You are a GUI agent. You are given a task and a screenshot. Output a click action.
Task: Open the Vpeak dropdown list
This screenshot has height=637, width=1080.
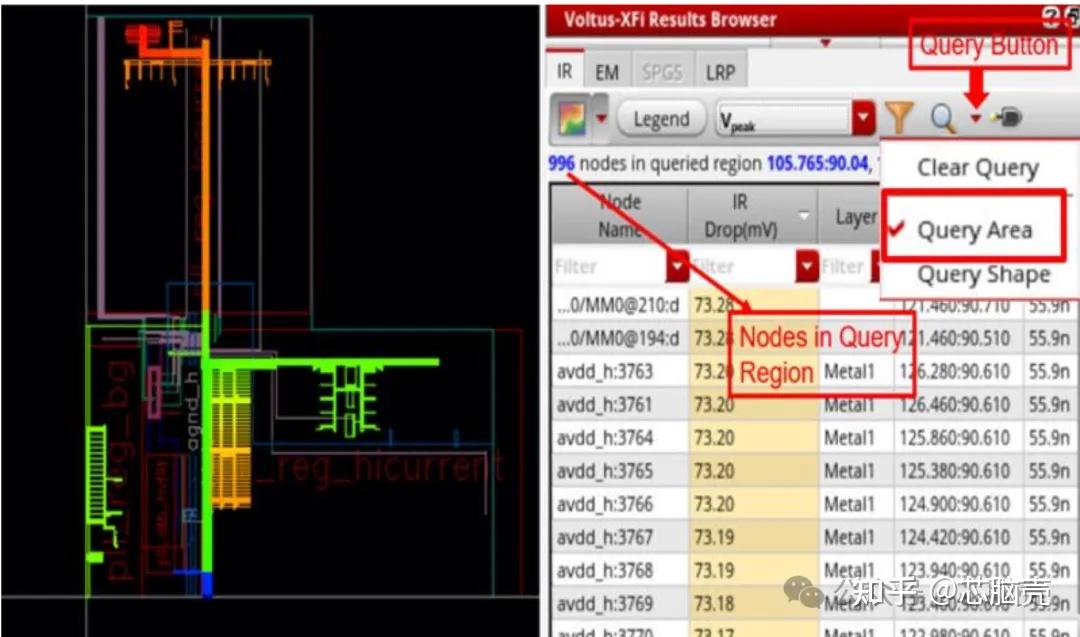(x=863, y=117)
